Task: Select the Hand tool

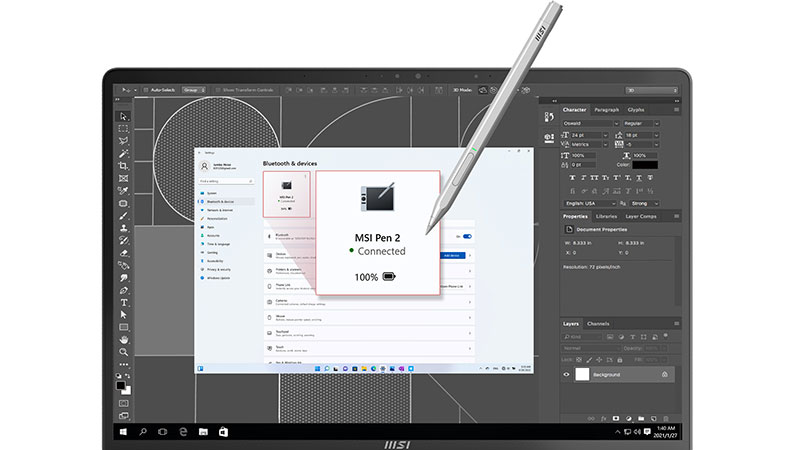Action: [124, 340]
